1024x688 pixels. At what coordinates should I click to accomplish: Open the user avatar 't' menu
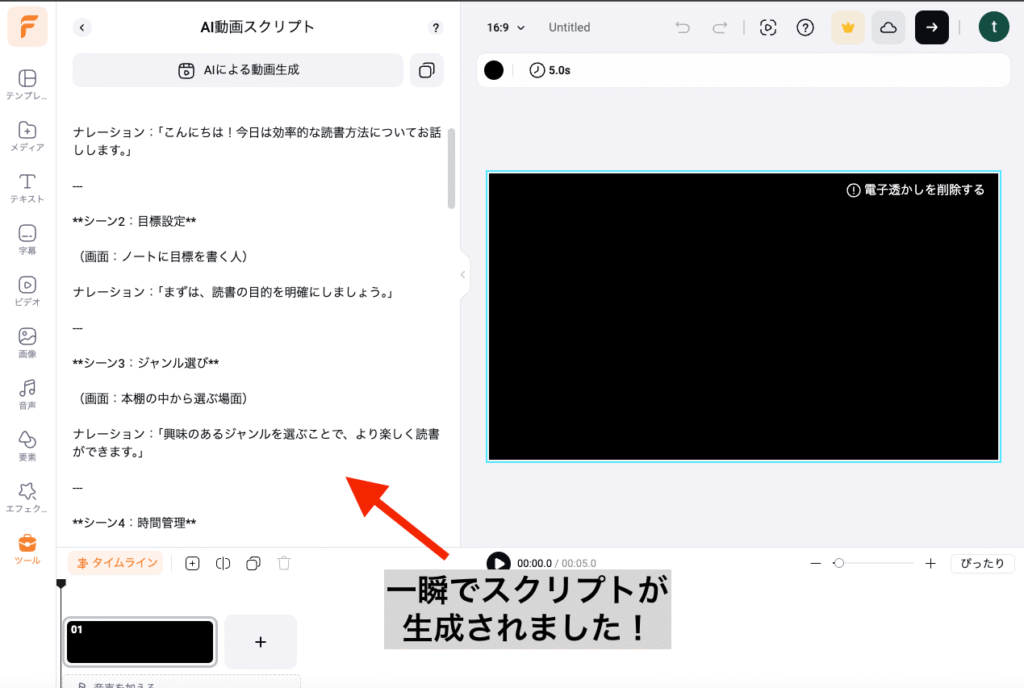[x=993, y=27]
